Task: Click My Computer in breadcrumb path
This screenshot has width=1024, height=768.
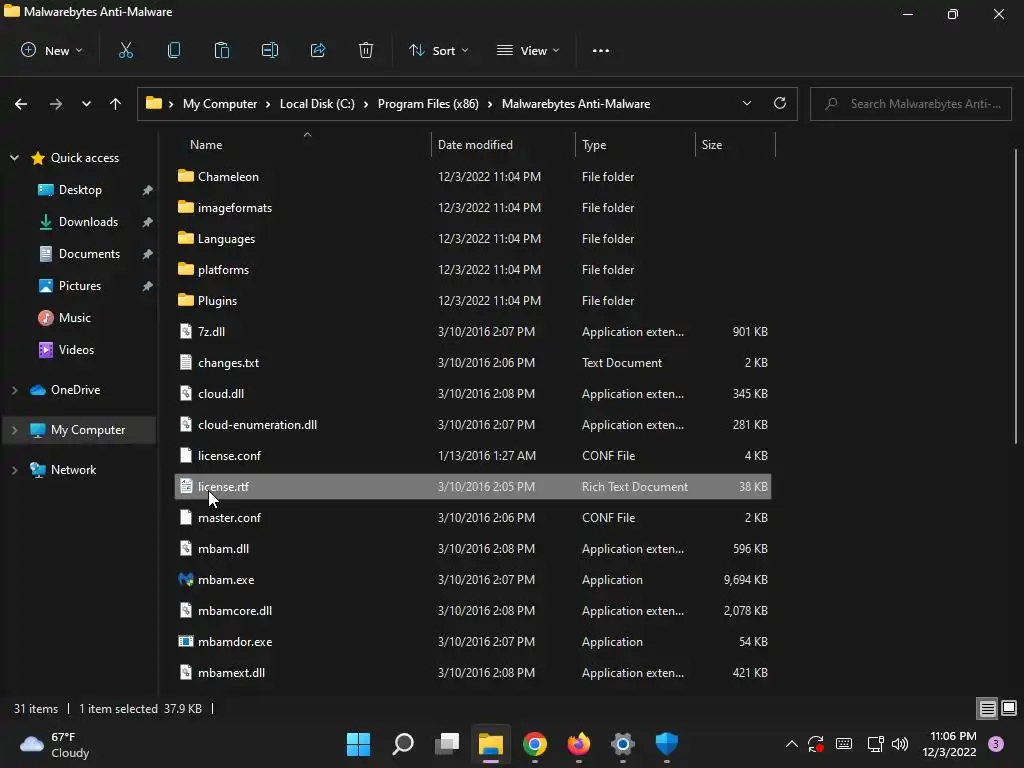Action: [x=220, y=104]
